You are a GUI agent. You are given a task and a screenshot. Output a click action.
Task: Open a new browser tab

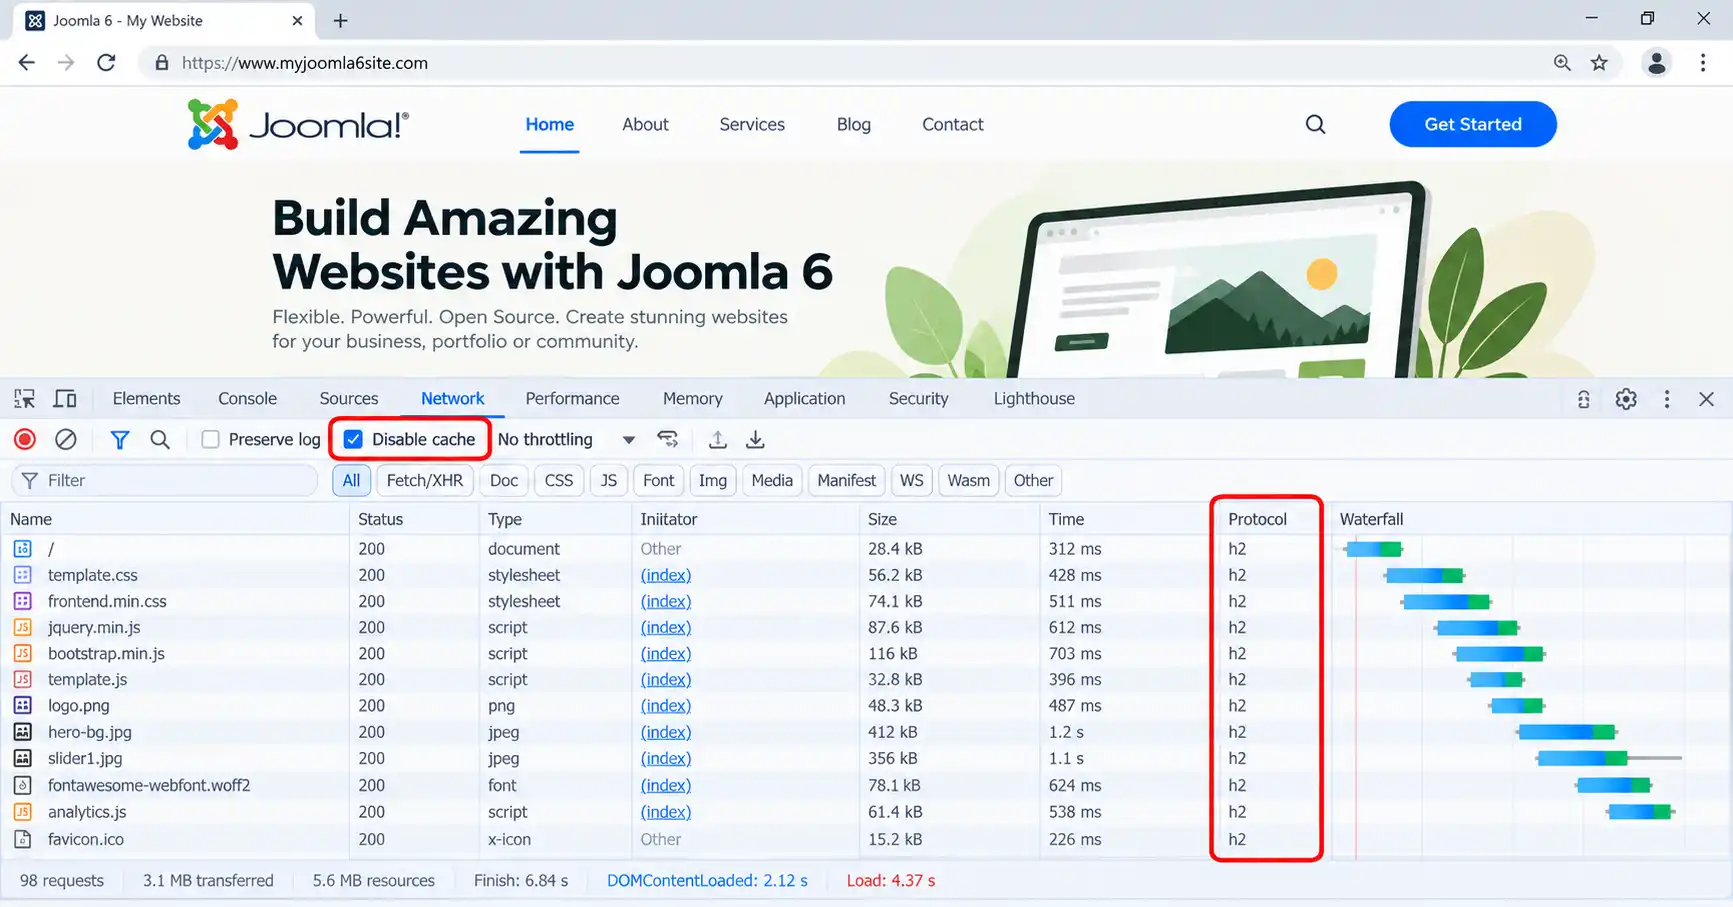click(341, 21)
